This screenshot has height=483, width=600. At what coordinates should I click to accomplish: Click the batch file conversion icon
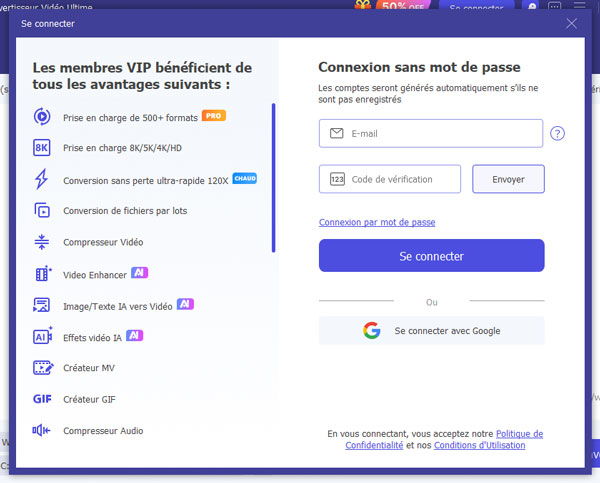pyautogui.click(x=42, y=211)
